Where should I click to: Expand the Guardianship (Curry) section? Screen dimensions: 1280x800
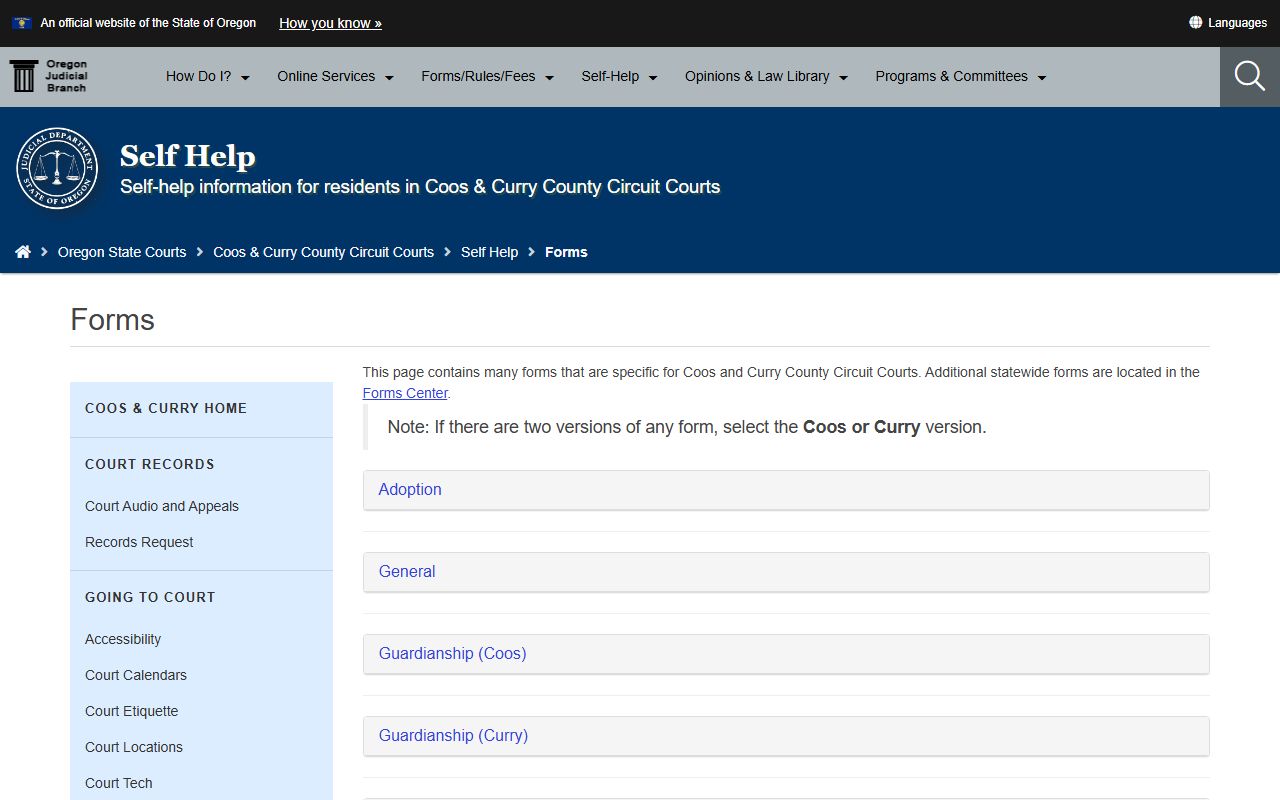click(x=786, y=736)
